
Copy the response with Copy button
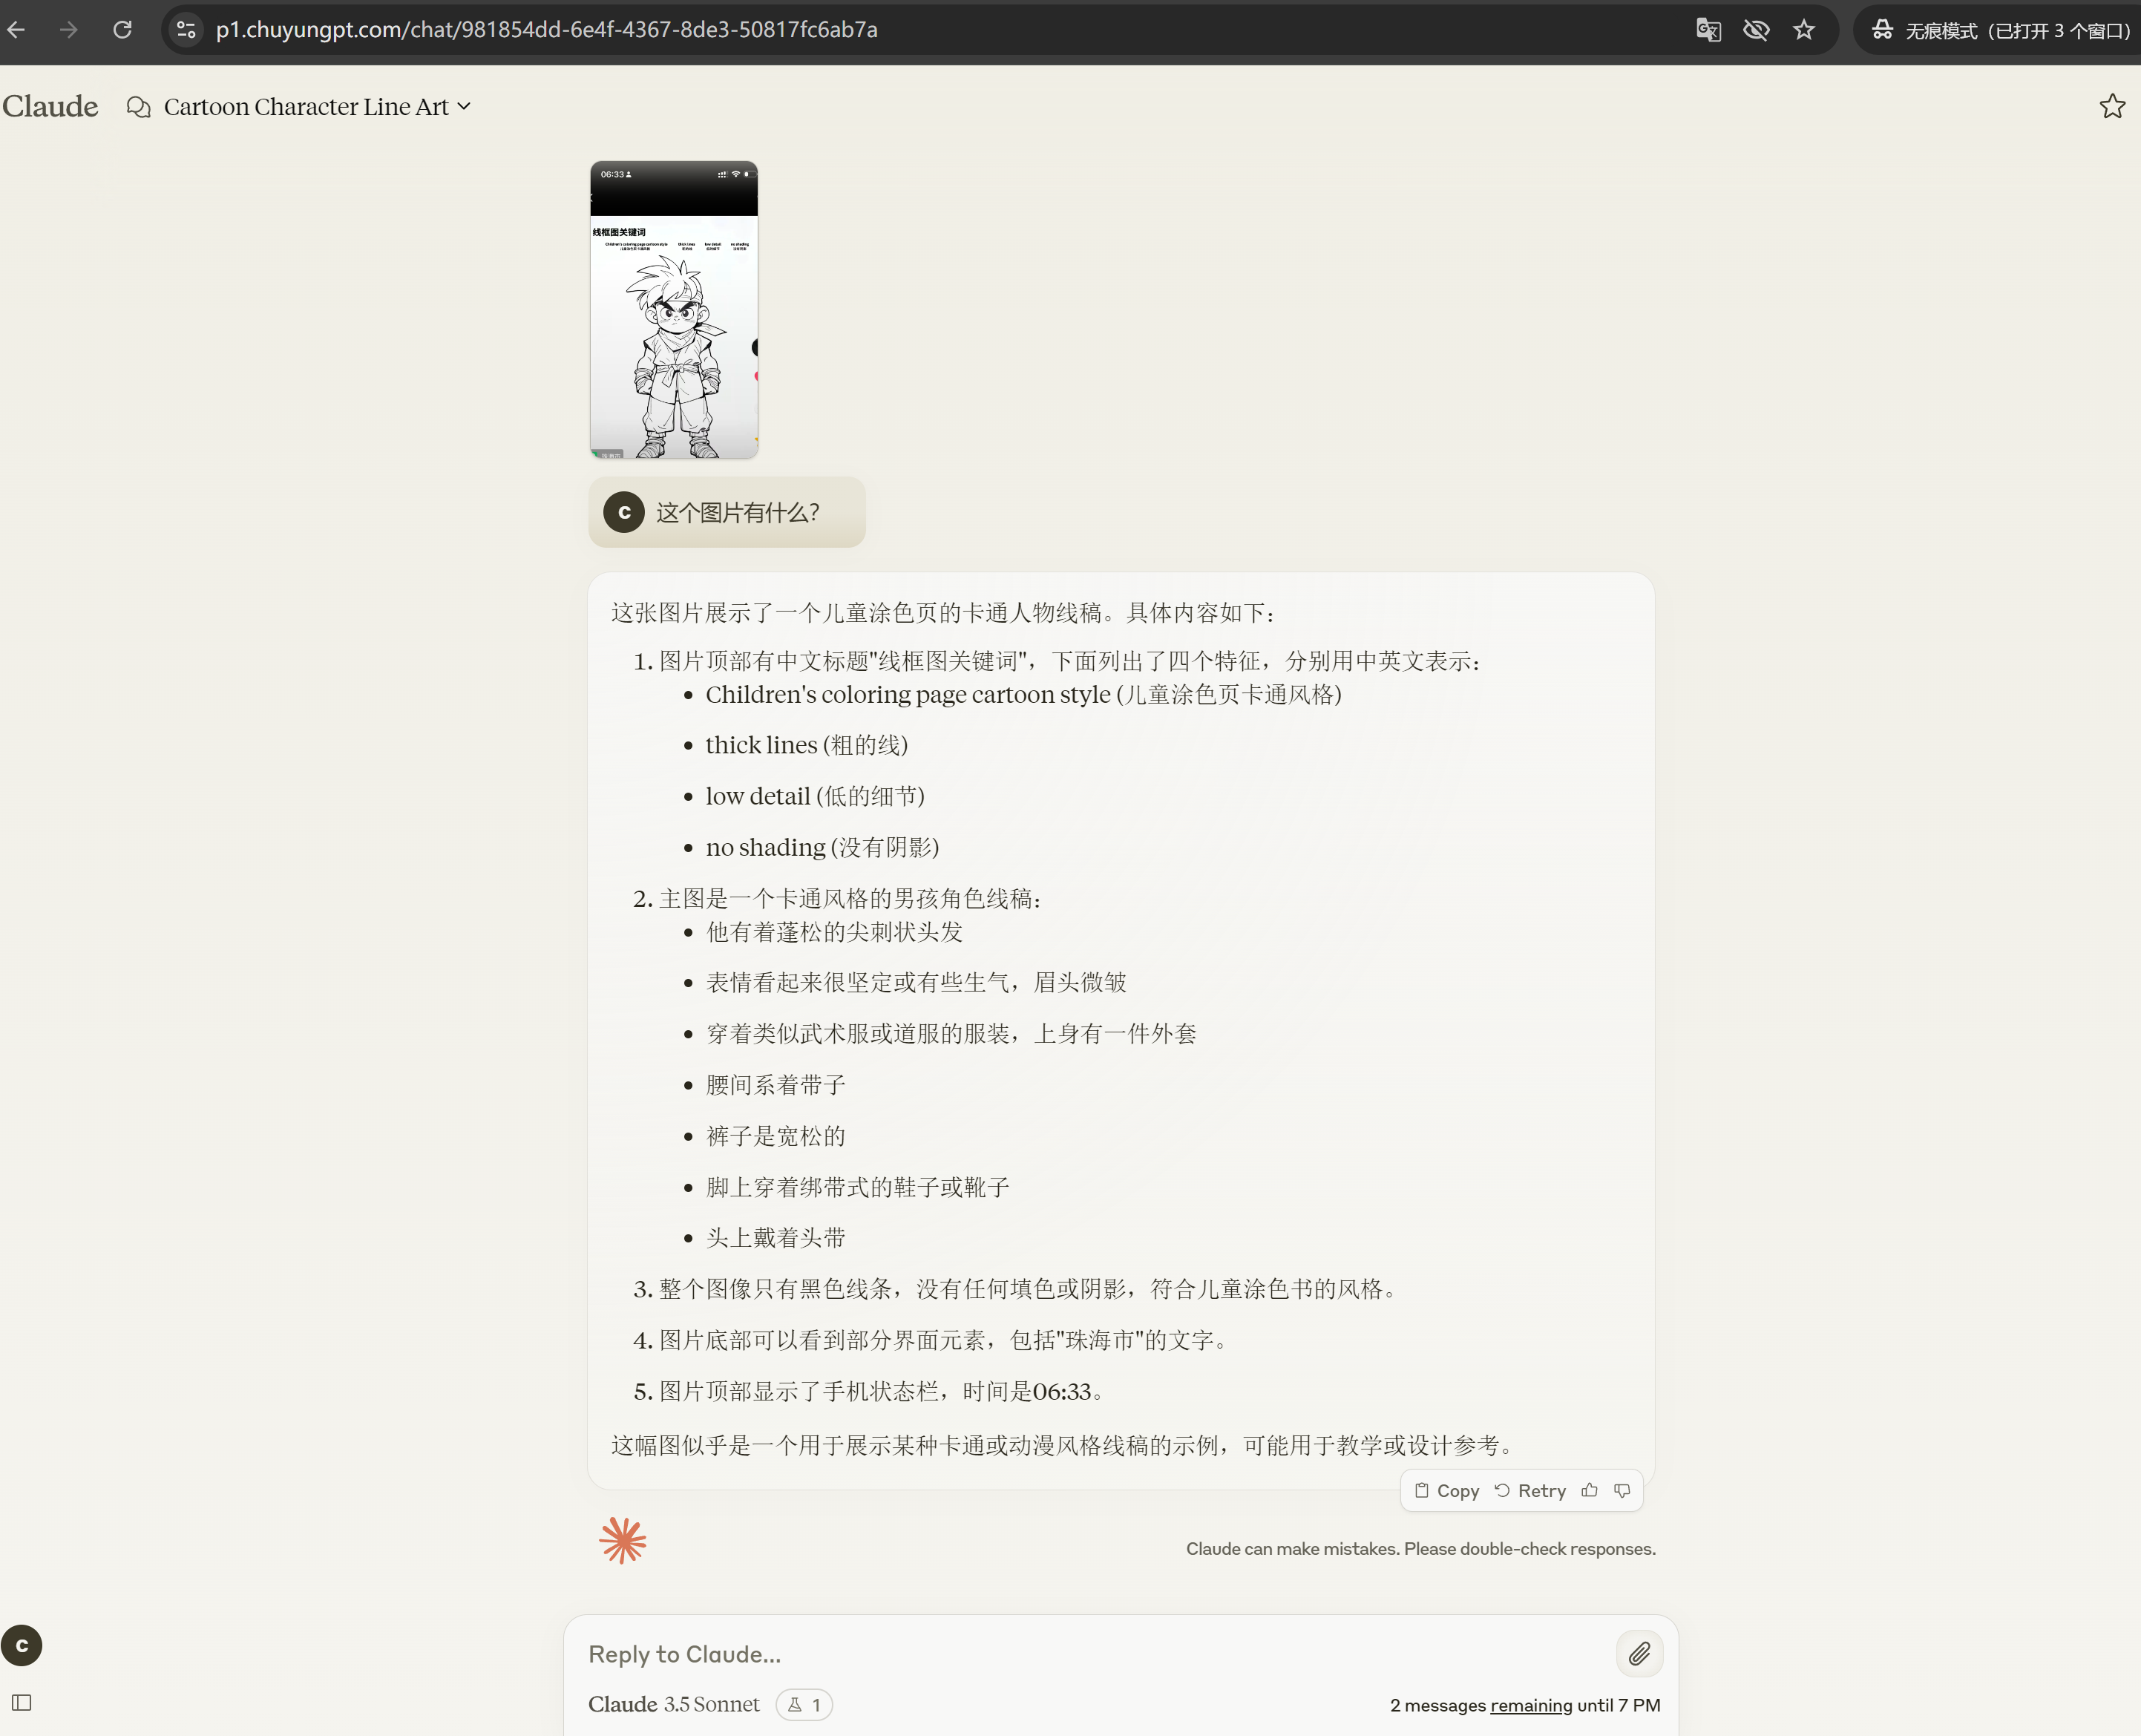tap(1447, 1491)
